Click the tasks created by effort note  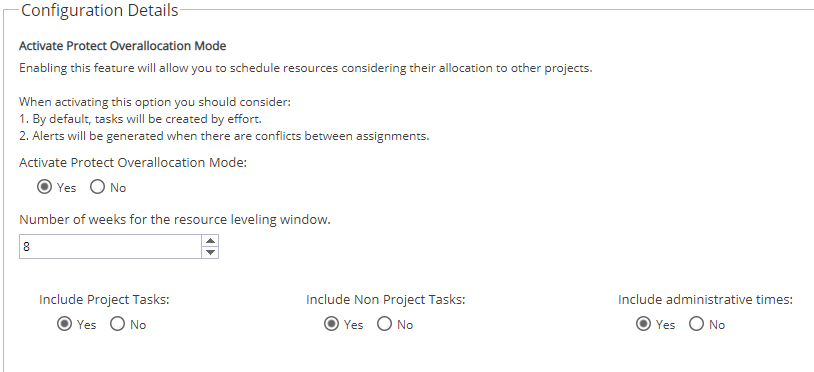point(140,119)
